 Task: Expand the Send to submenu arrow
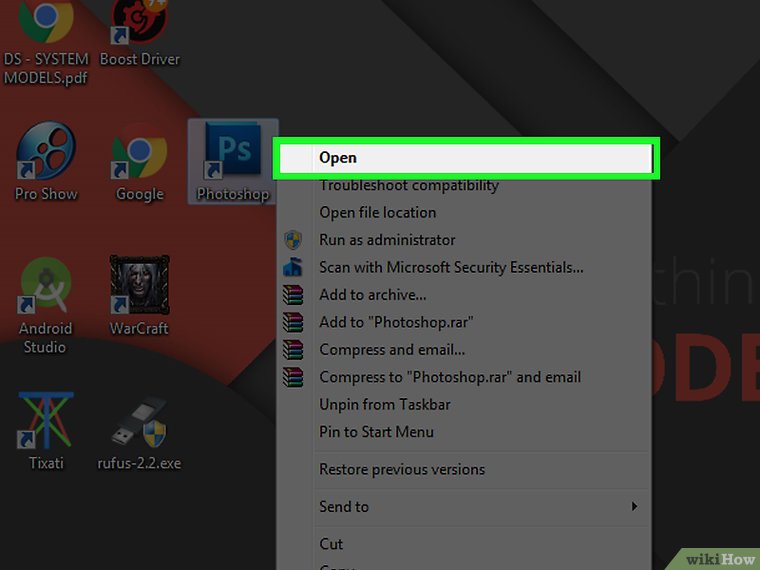pos(634,507)
